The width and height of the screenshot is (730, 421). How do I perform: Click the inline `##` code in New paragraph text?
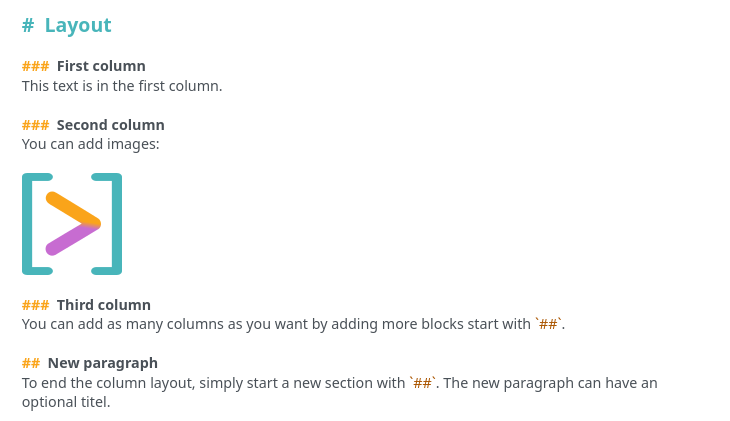(423, 383)
